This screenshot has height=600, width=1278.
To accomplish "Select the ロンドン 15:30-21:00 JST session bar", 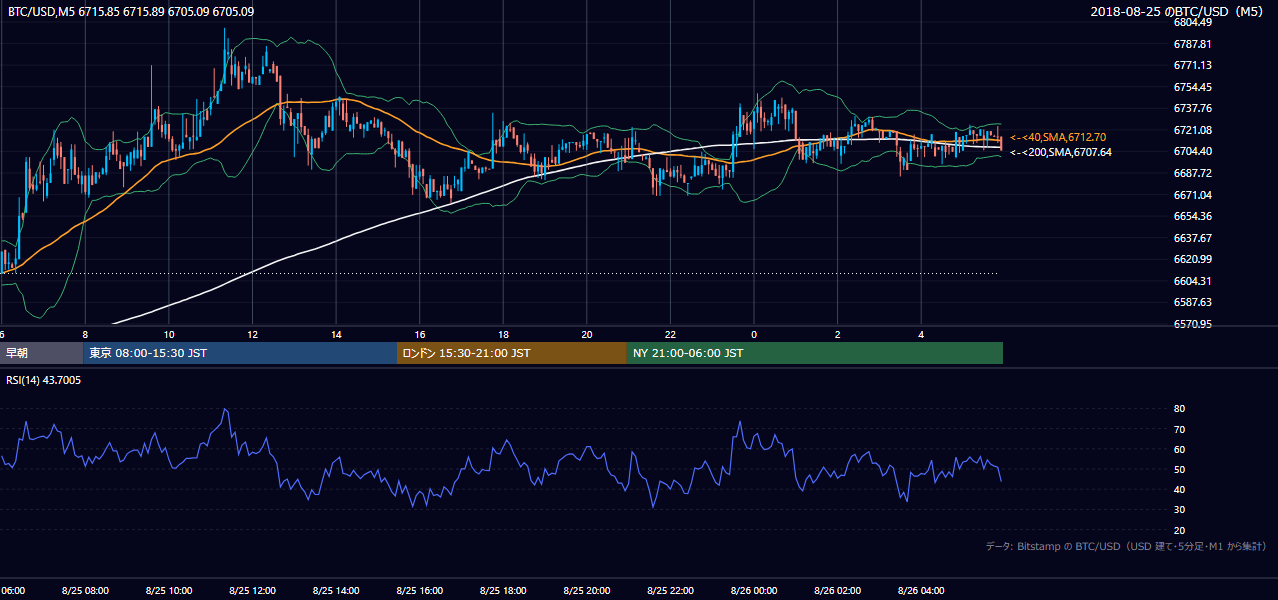I will [512, 353].
